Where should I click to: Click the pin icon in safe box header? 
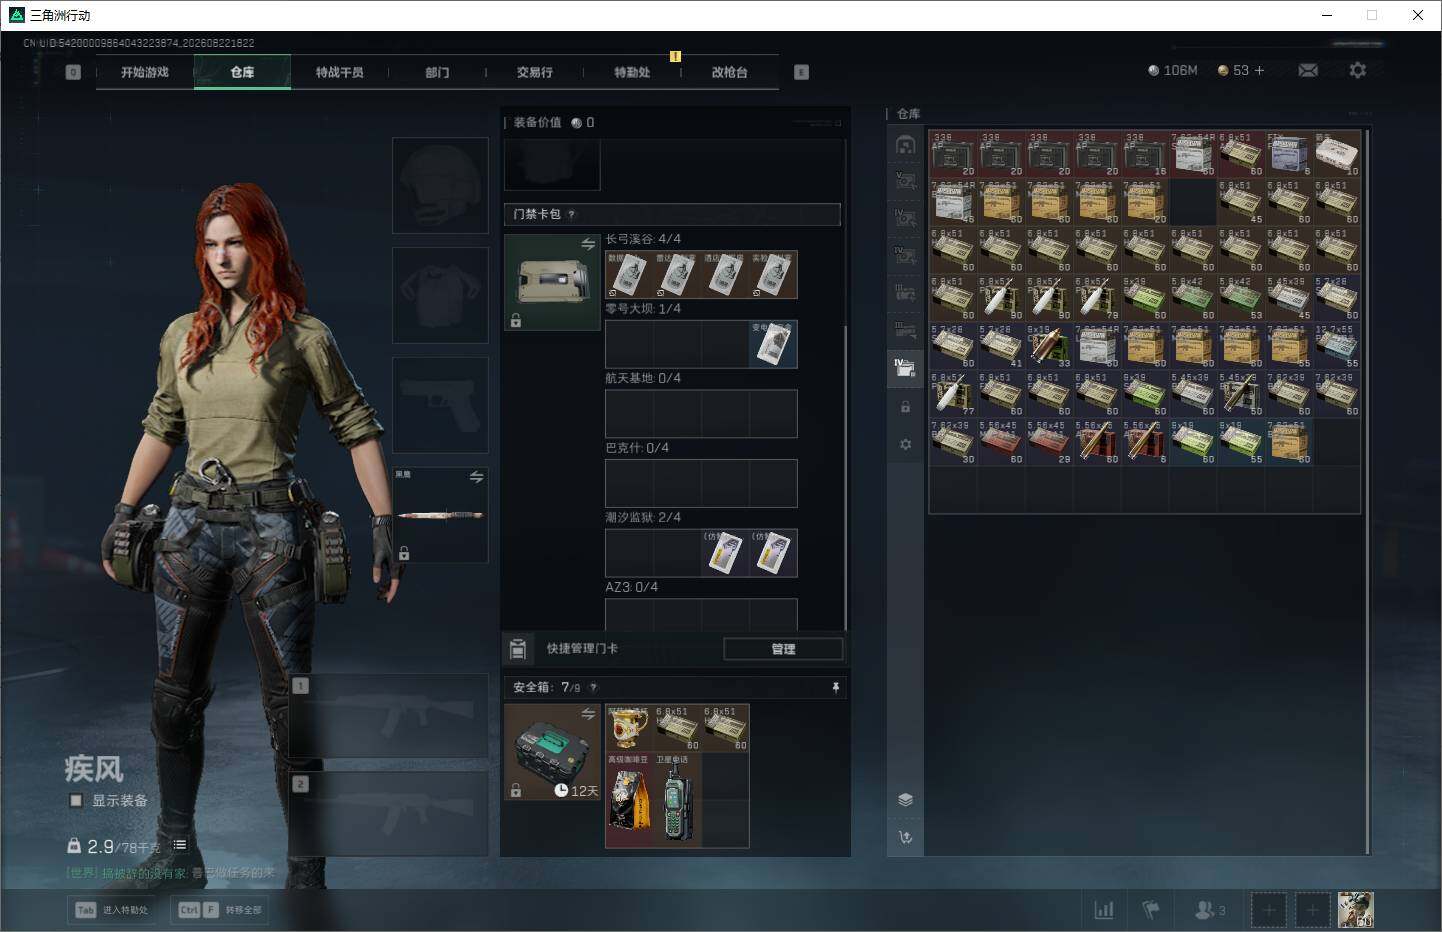pos(835,687)
